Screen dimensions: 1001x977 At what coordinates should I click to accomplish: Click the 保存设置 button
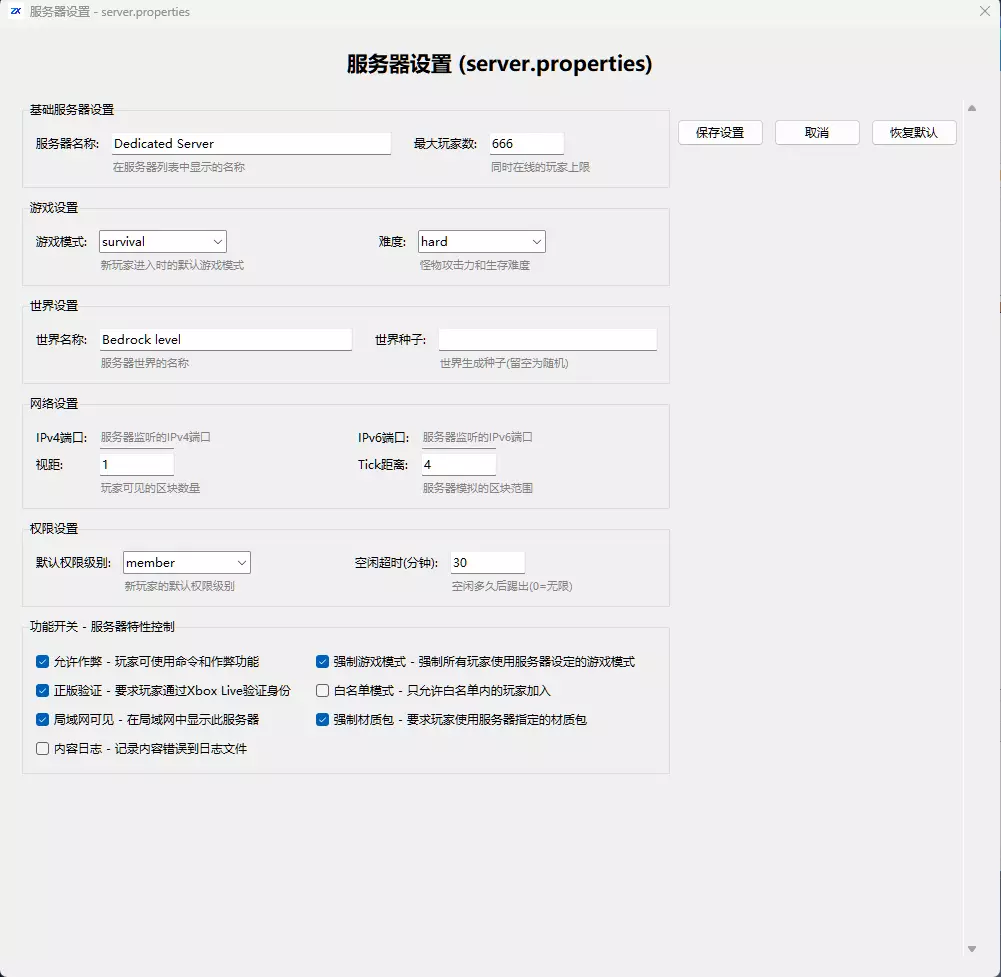[x=720, y=133]
